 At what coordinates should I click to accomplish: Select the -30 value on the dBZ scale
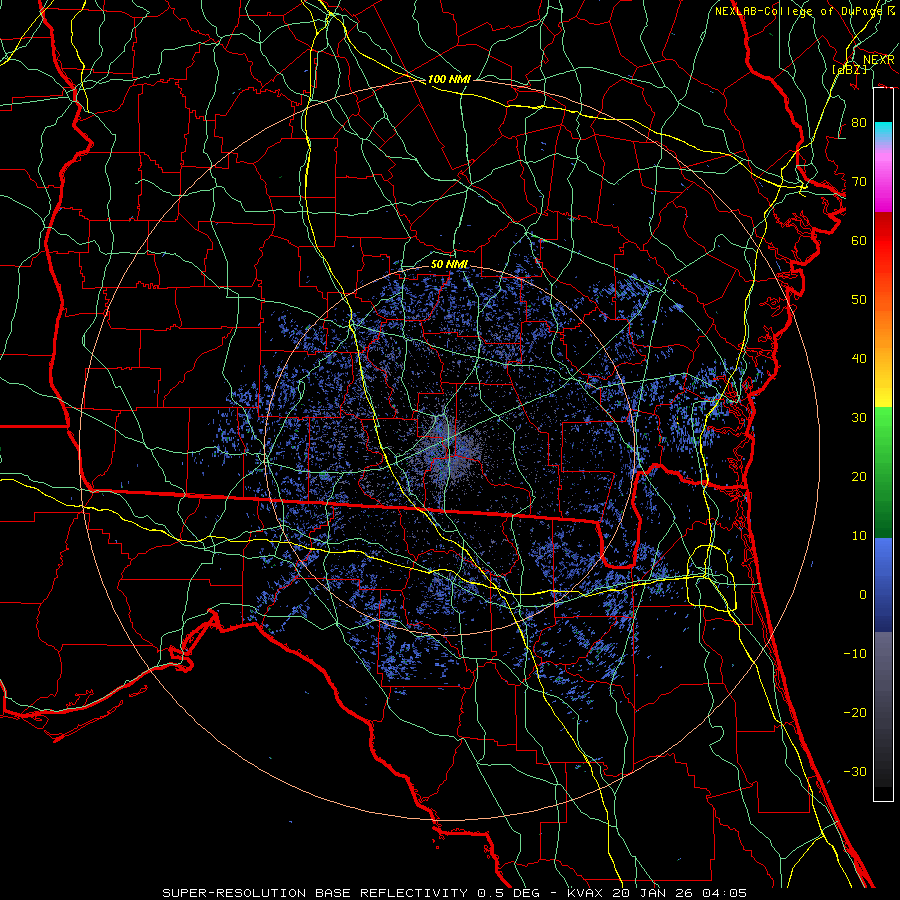tap(855, 771)
